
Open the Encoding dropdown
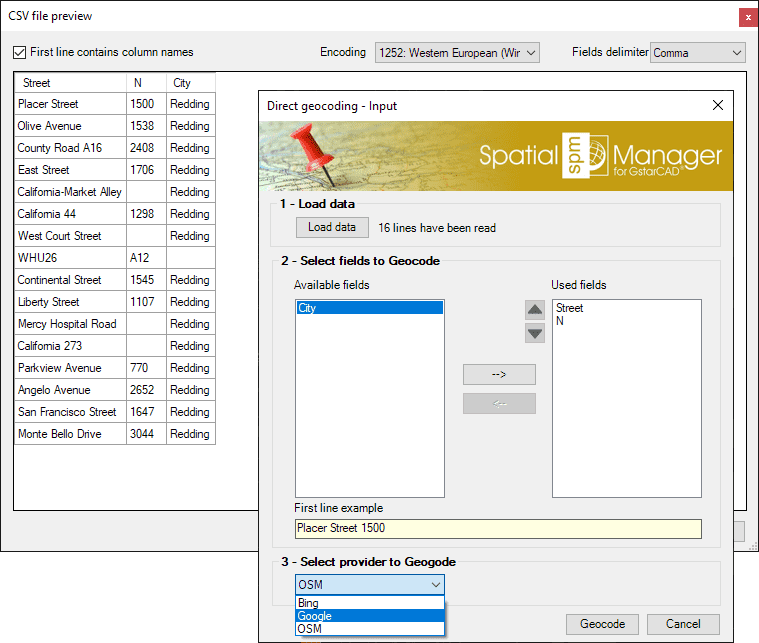(x=457, y=52)
